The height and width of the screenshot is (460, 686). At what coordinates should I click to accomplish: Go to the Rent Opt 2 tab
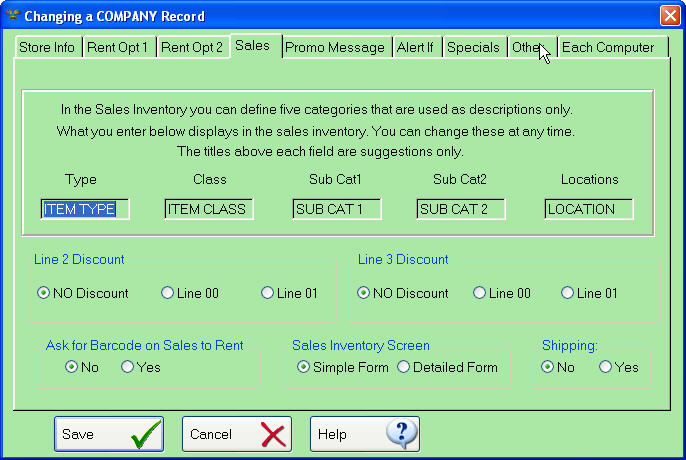click(192, 47)
